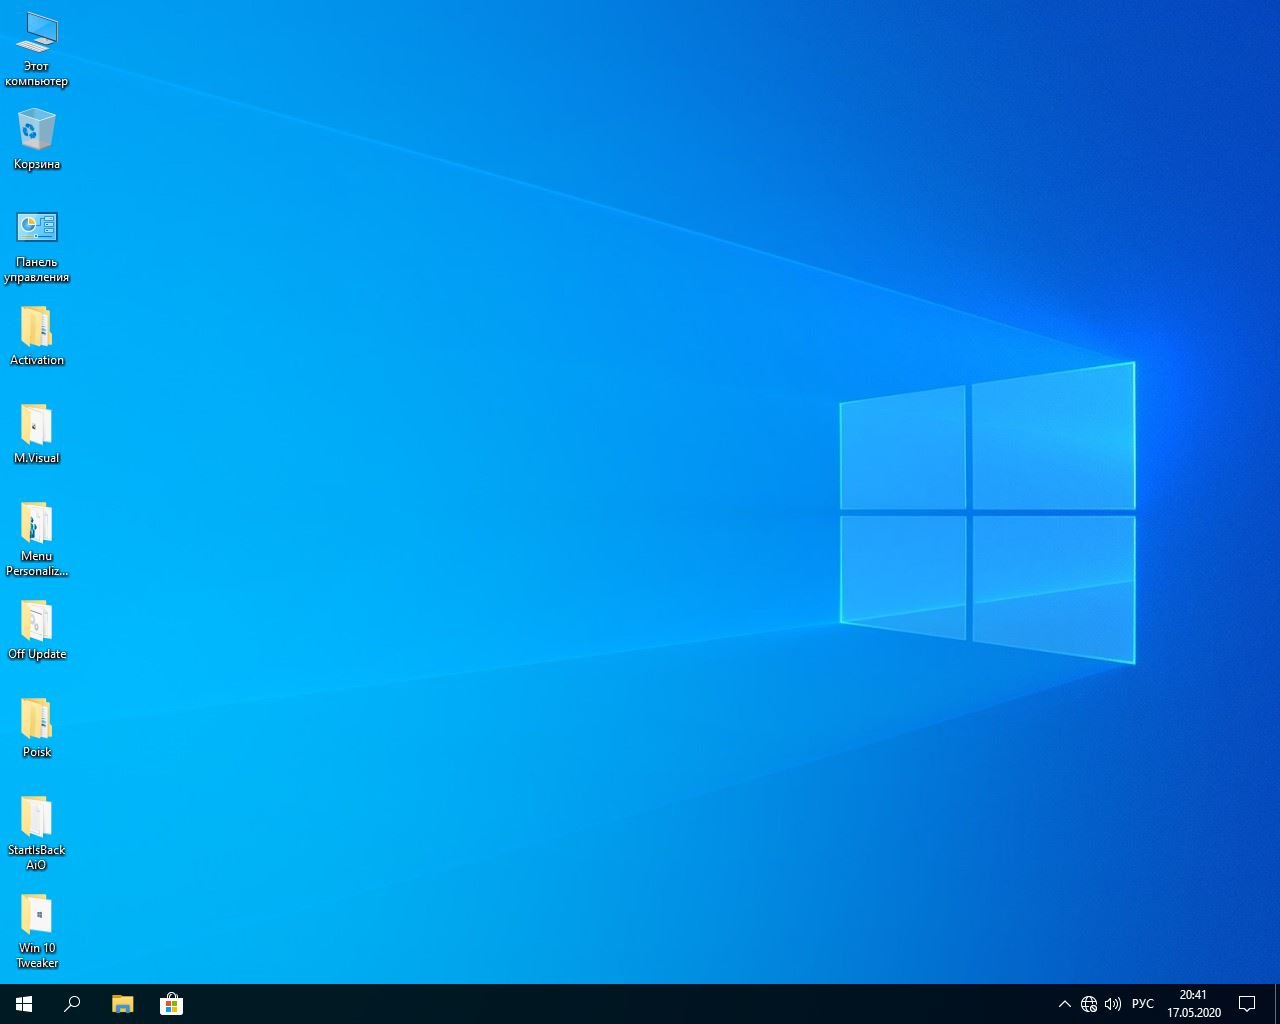
Task: Open the volume speaker control
Action: tap(1113, 1004)
